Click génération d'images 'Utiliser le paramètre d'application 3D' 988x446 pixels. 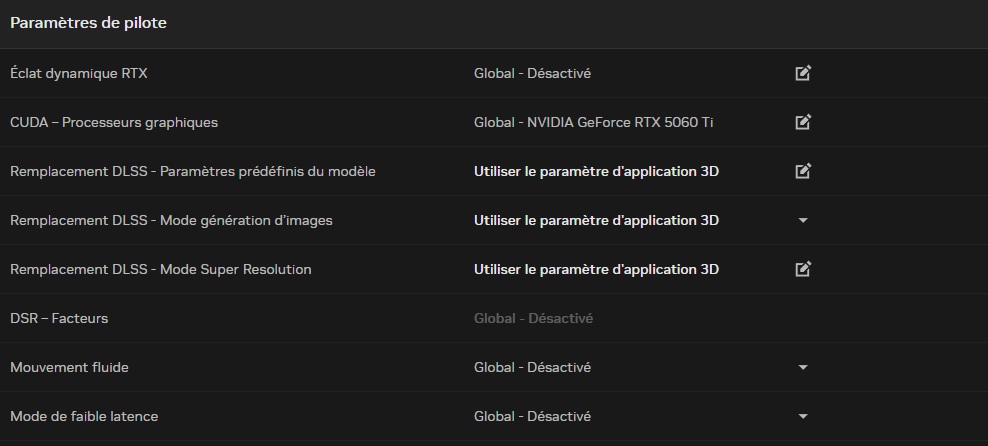(x=596, y=220)
